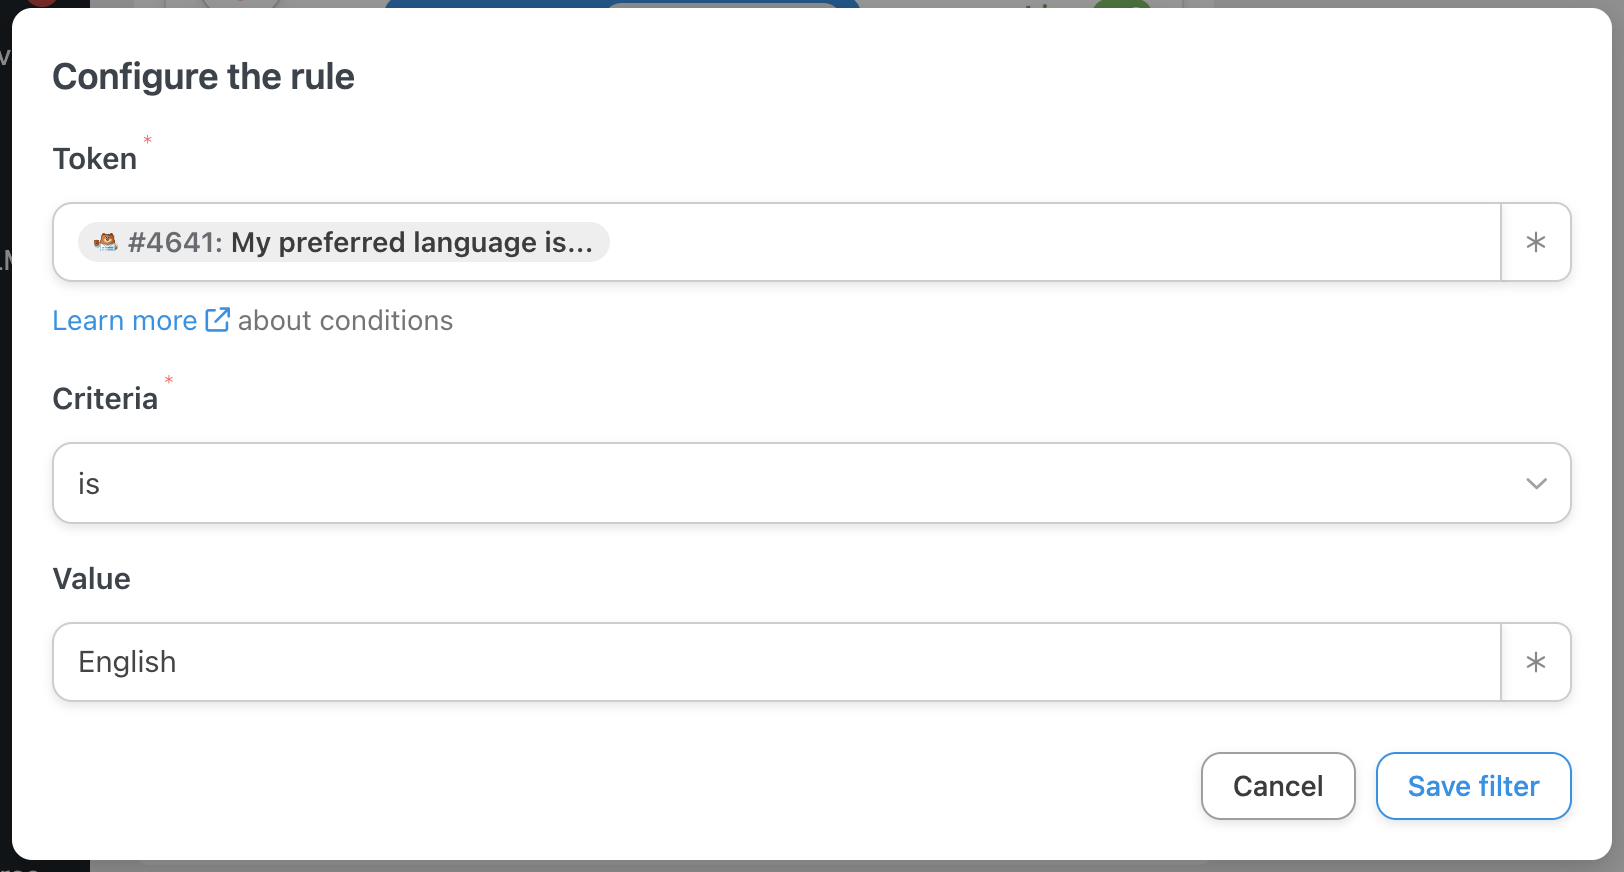Click the Token field label
The image size is (1624, 872).
click(x=94, y=159)
